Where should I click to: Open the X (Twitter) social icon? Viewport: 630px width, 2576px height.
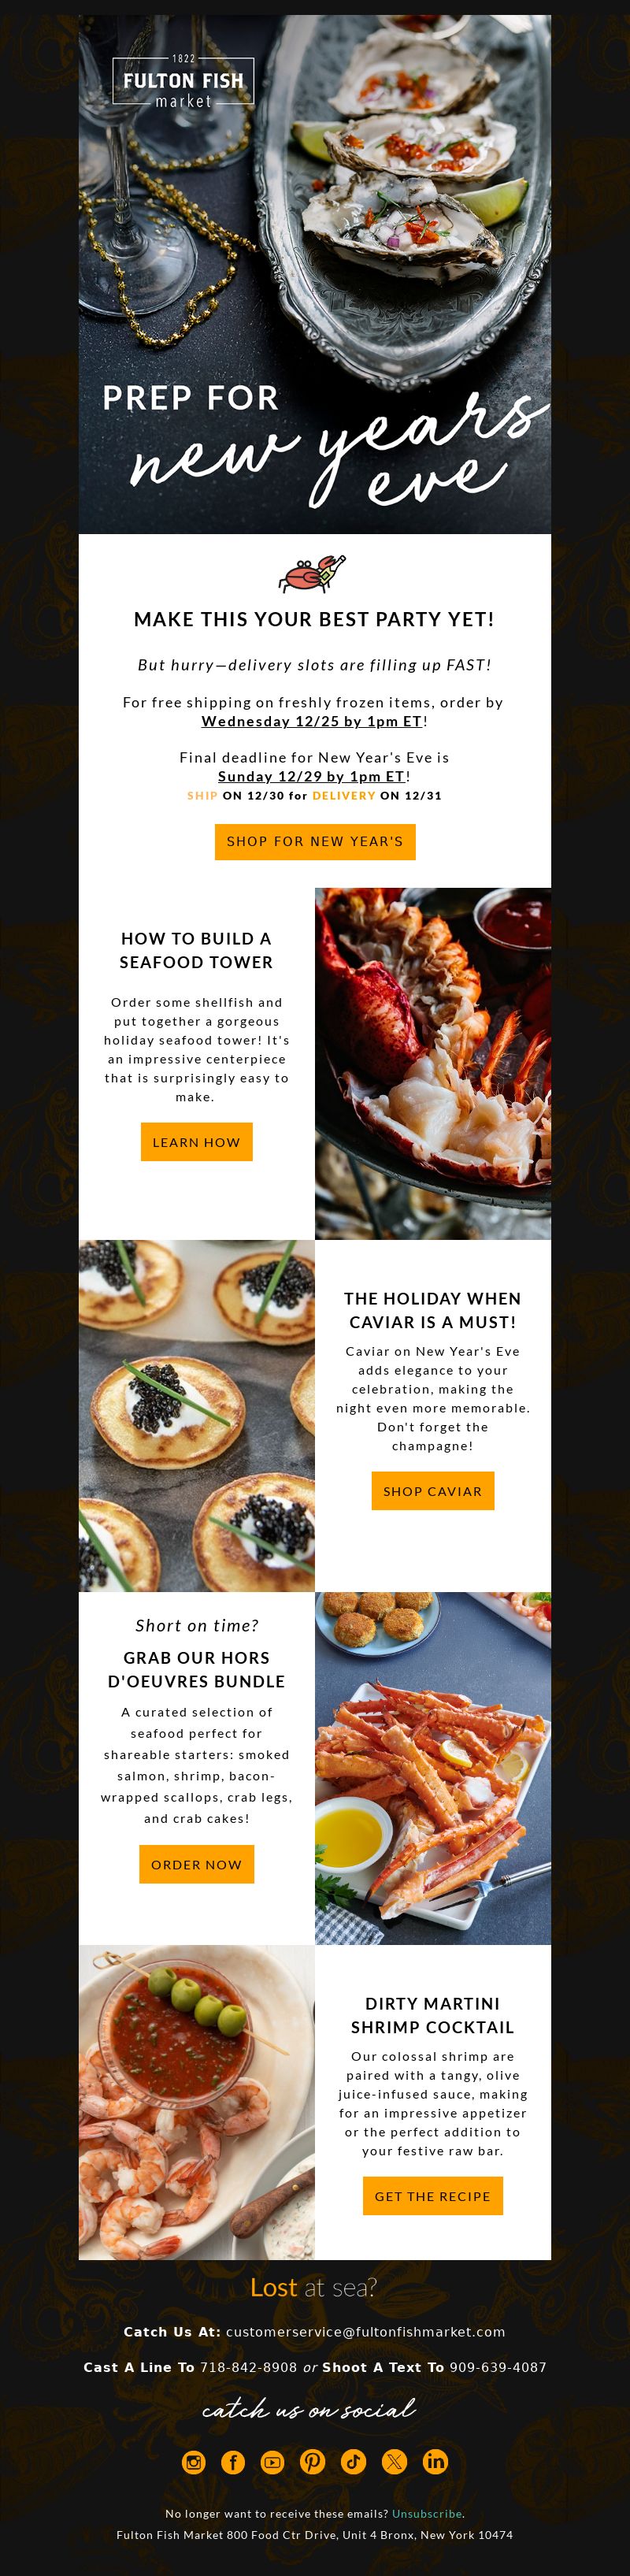click(395, 2462)
